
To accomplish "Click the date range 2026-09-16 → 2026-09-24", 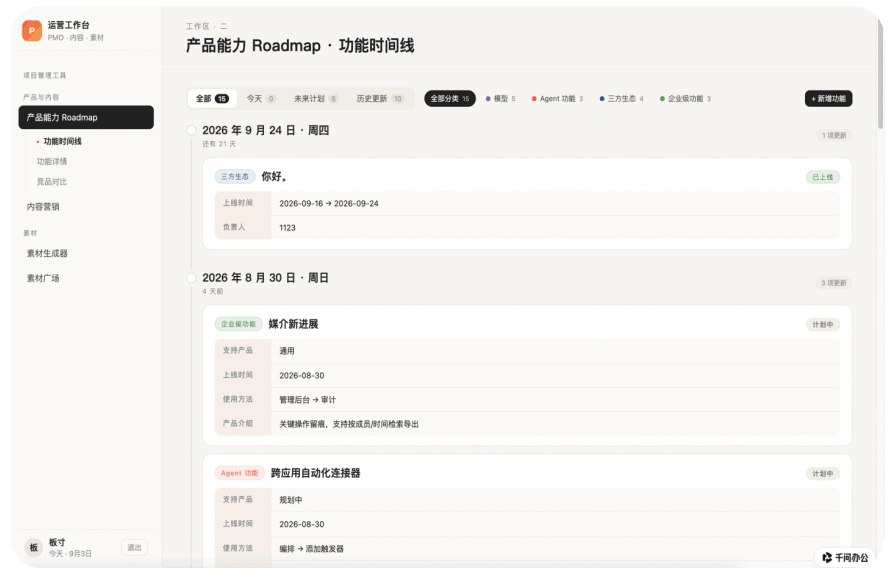I will click(x=329, y=203).
